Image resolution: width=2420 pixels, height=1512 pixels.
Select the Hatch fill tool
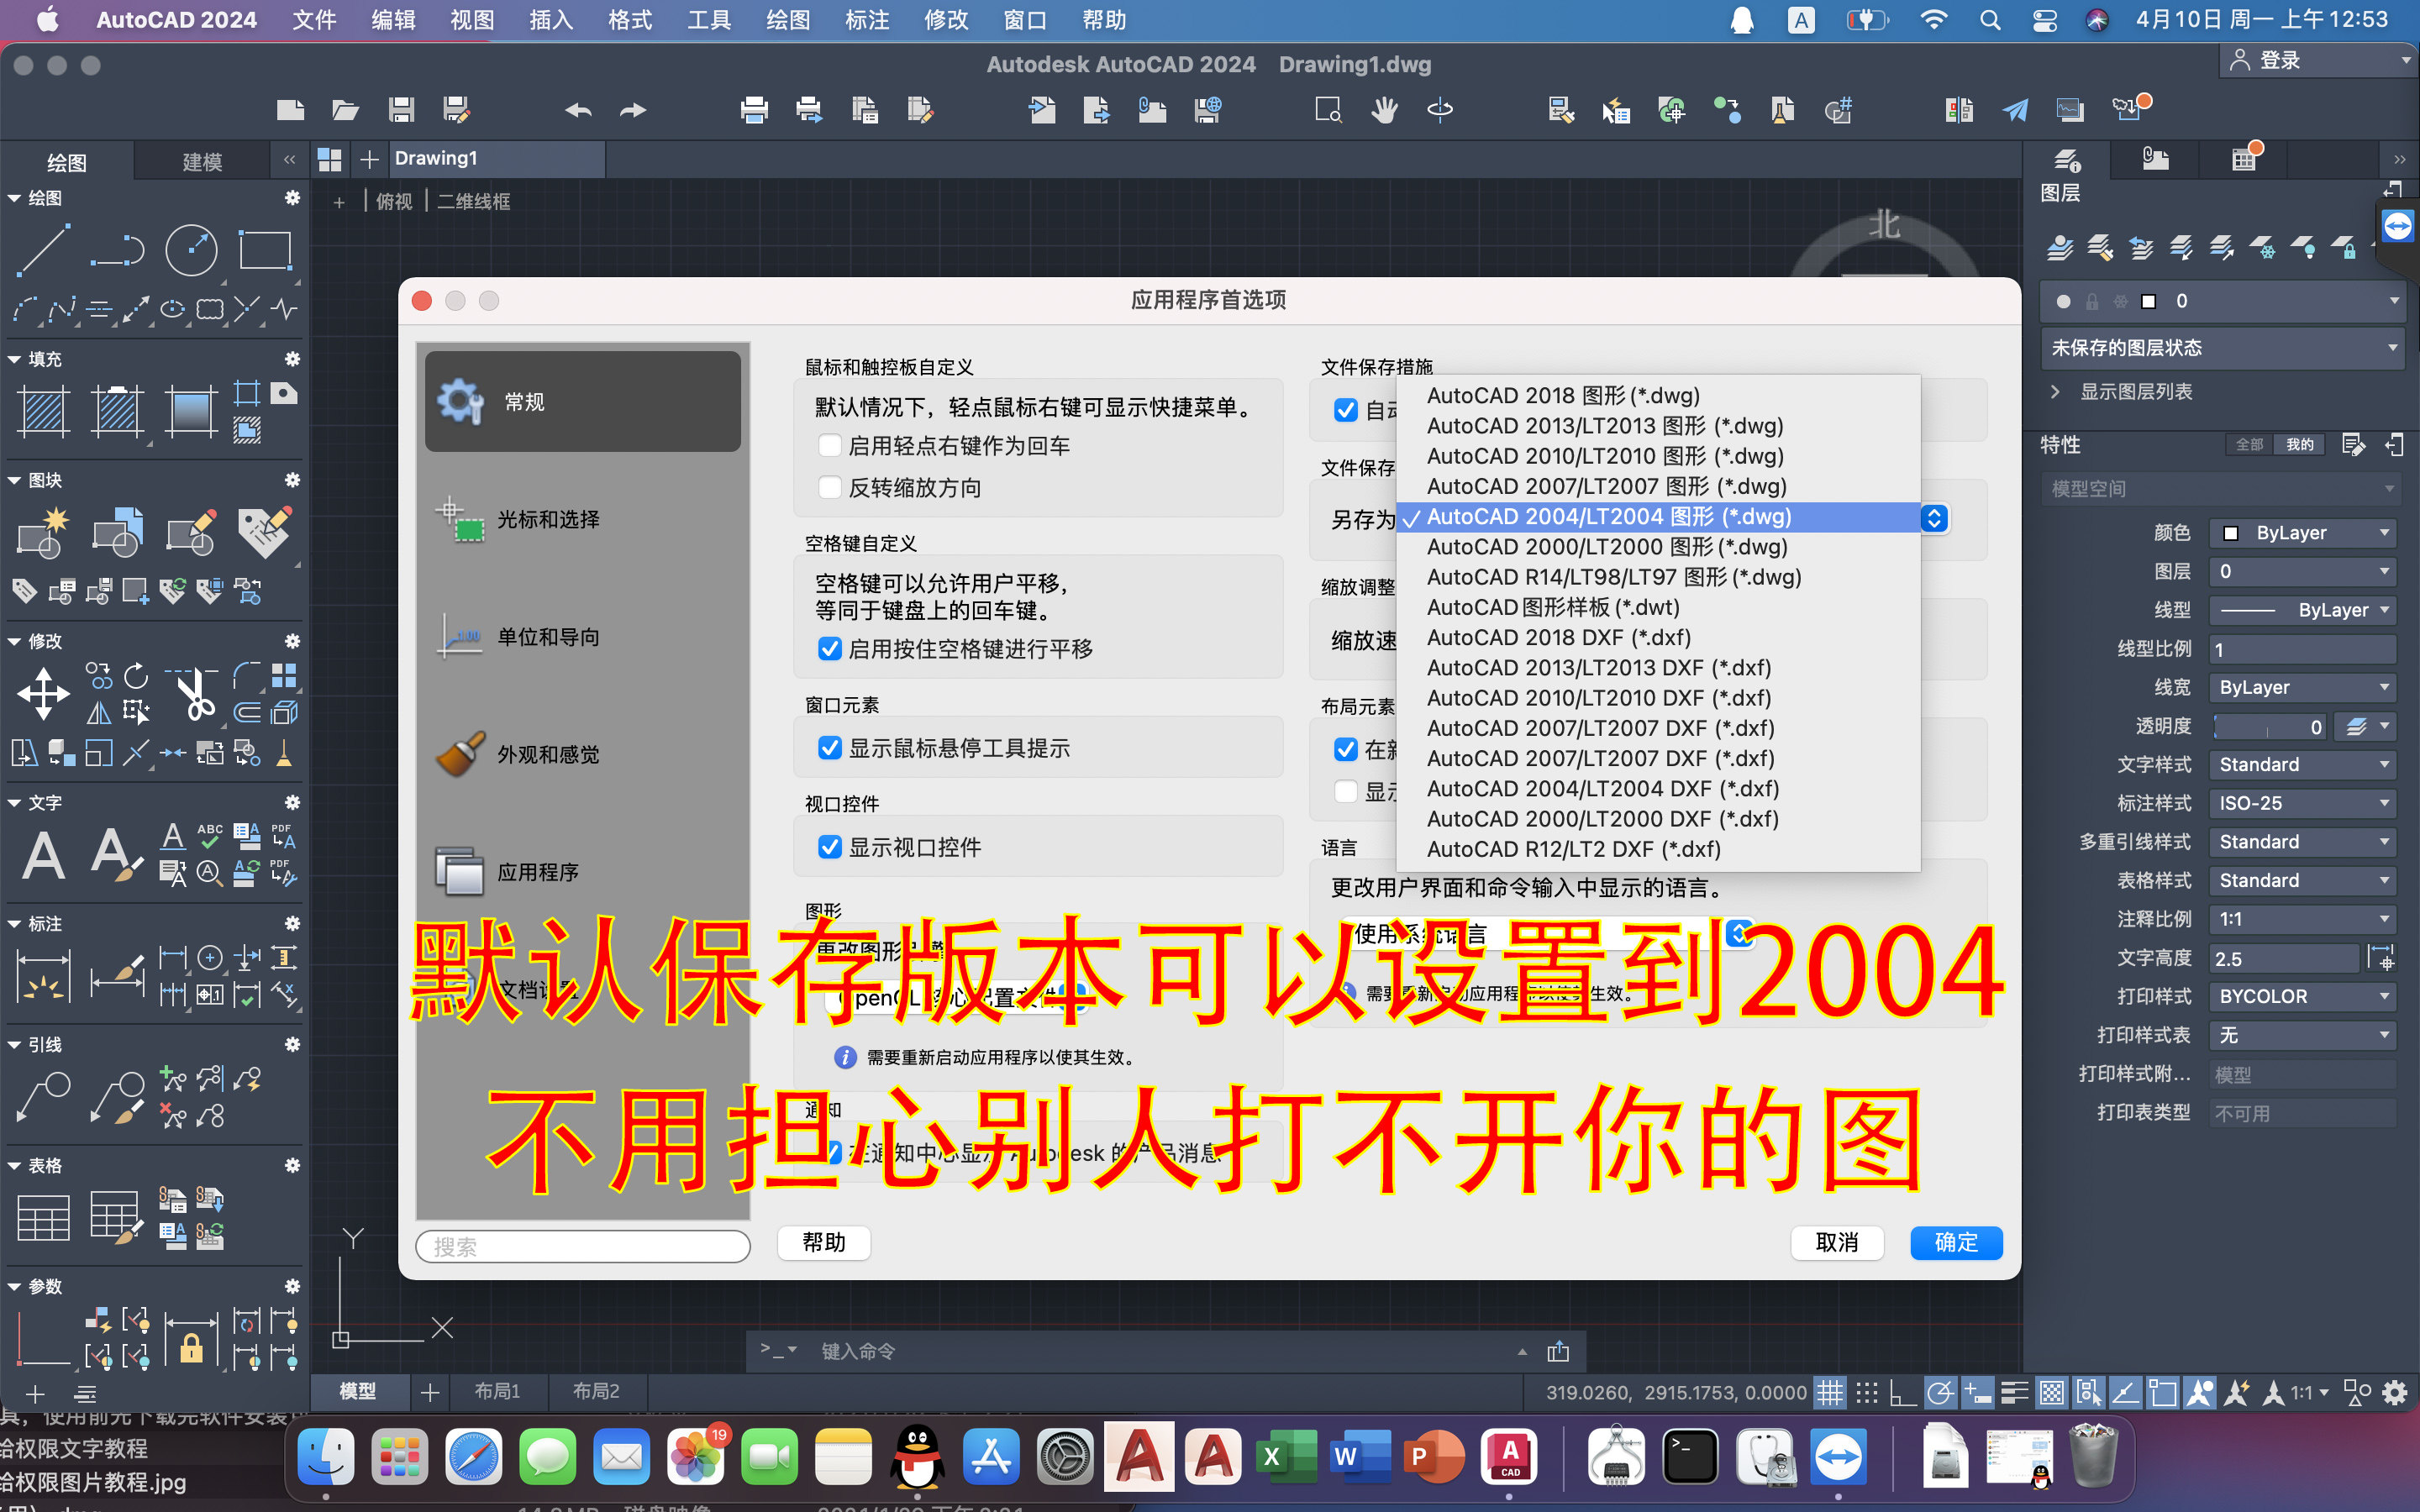tap(44, 411)
